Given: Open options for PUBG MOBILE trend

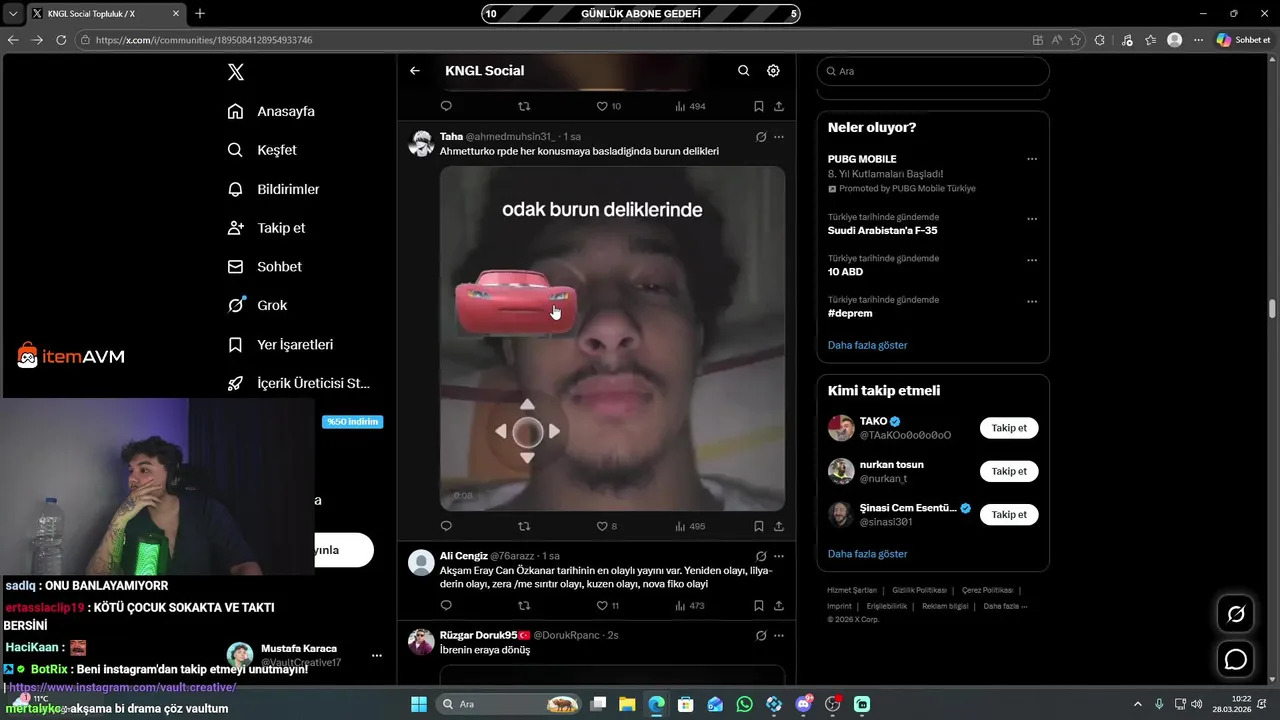Looking at the screenshot, I should (x=1032, y=159).
